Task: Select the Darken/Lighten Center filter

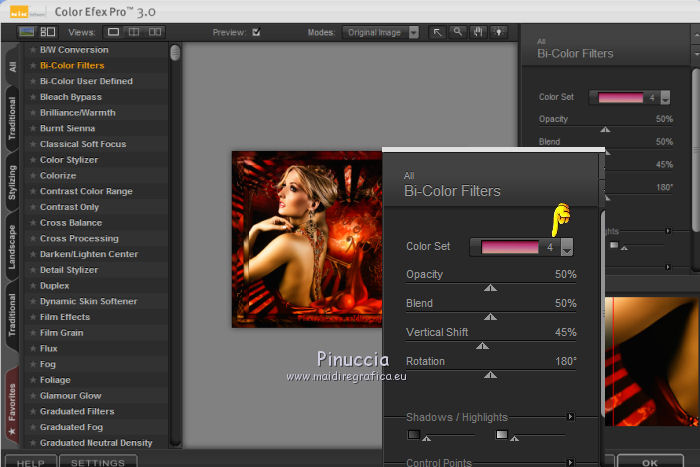Action: (89, 254)
